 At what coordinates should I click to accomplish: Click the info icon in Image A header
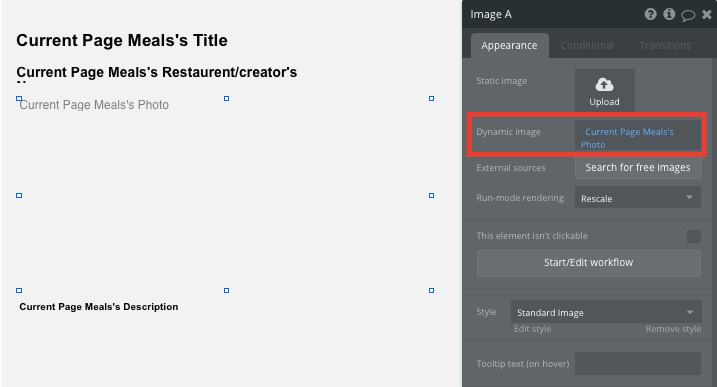click(x=669, y=14)
